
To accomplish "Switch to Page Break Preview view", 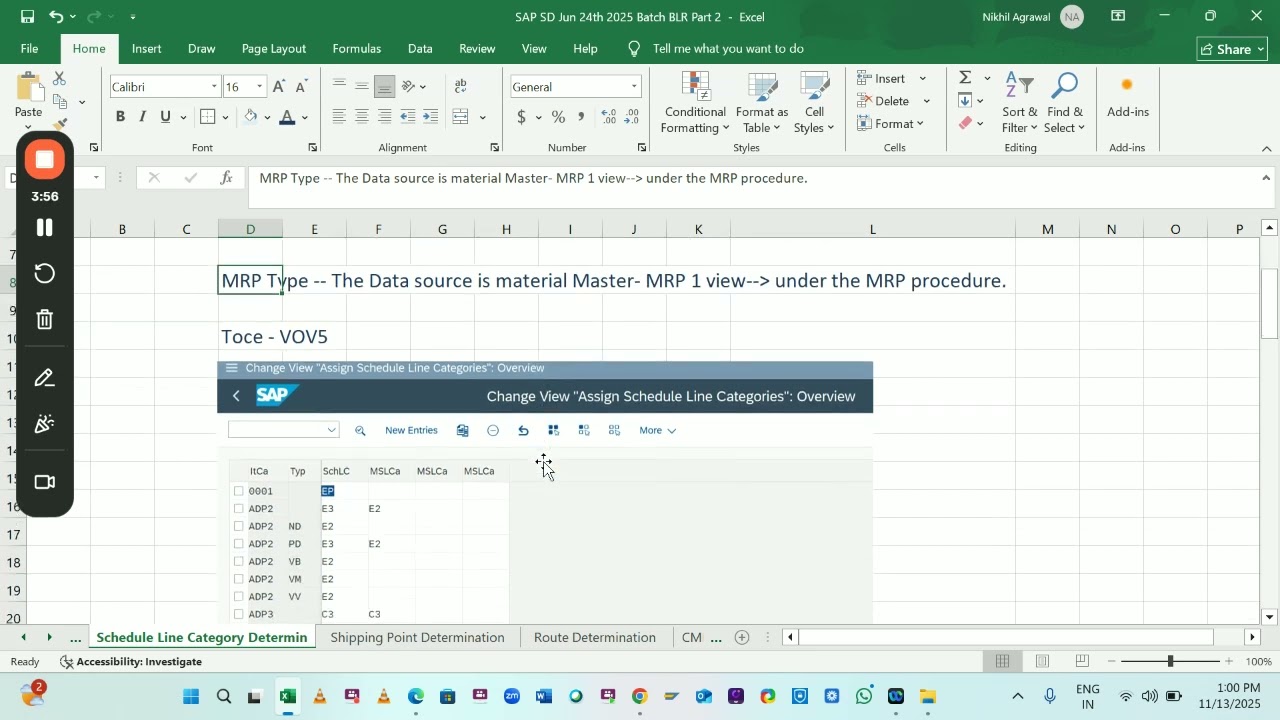I will (x=1082, y=661).
